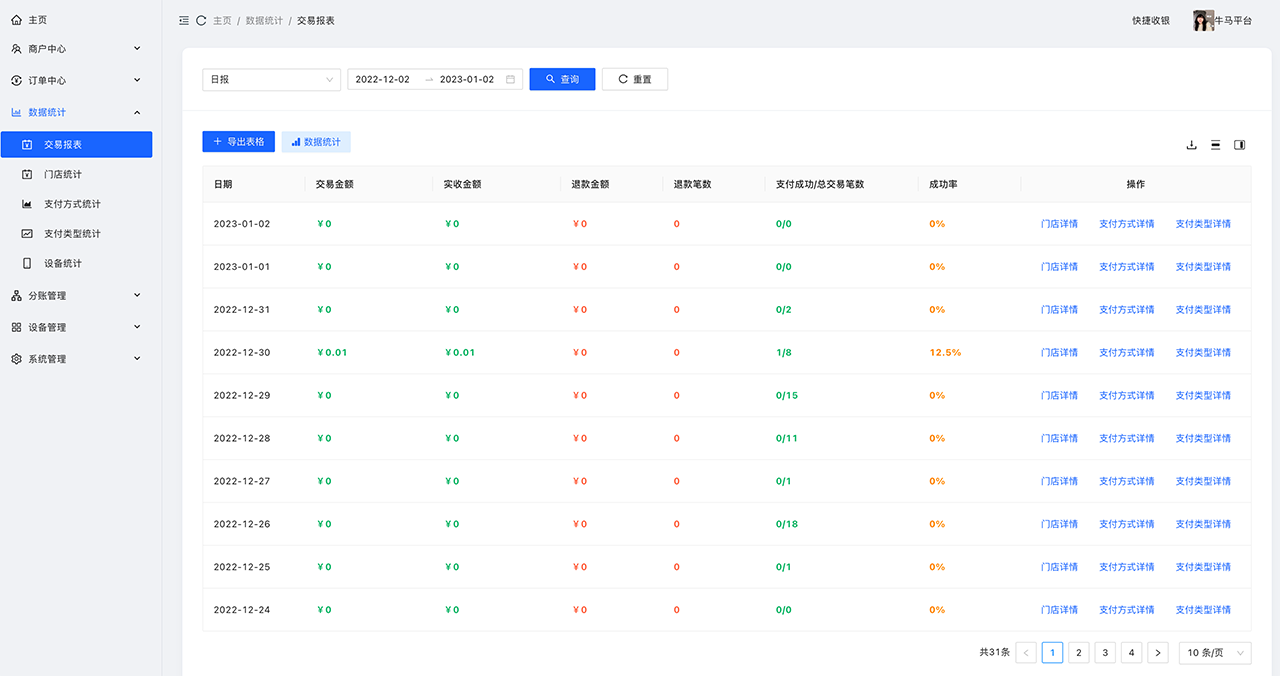Click the refresh icon beside breadcrumb
Image resolution: width=1280 pixels, height=676 pixels.
201,20
